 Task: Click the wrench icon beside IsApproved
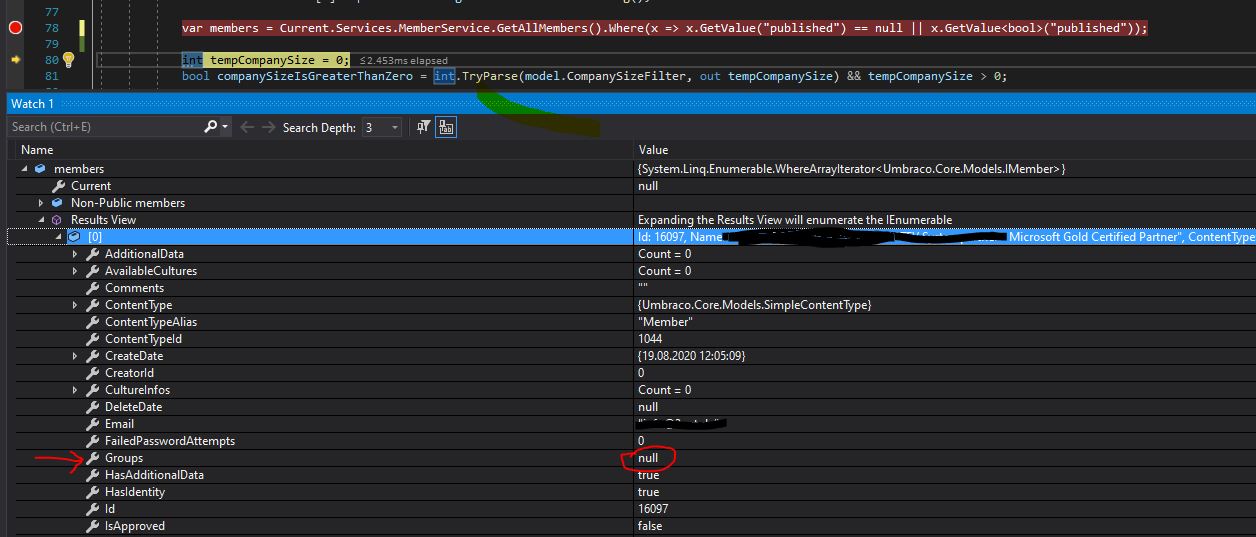92,526
